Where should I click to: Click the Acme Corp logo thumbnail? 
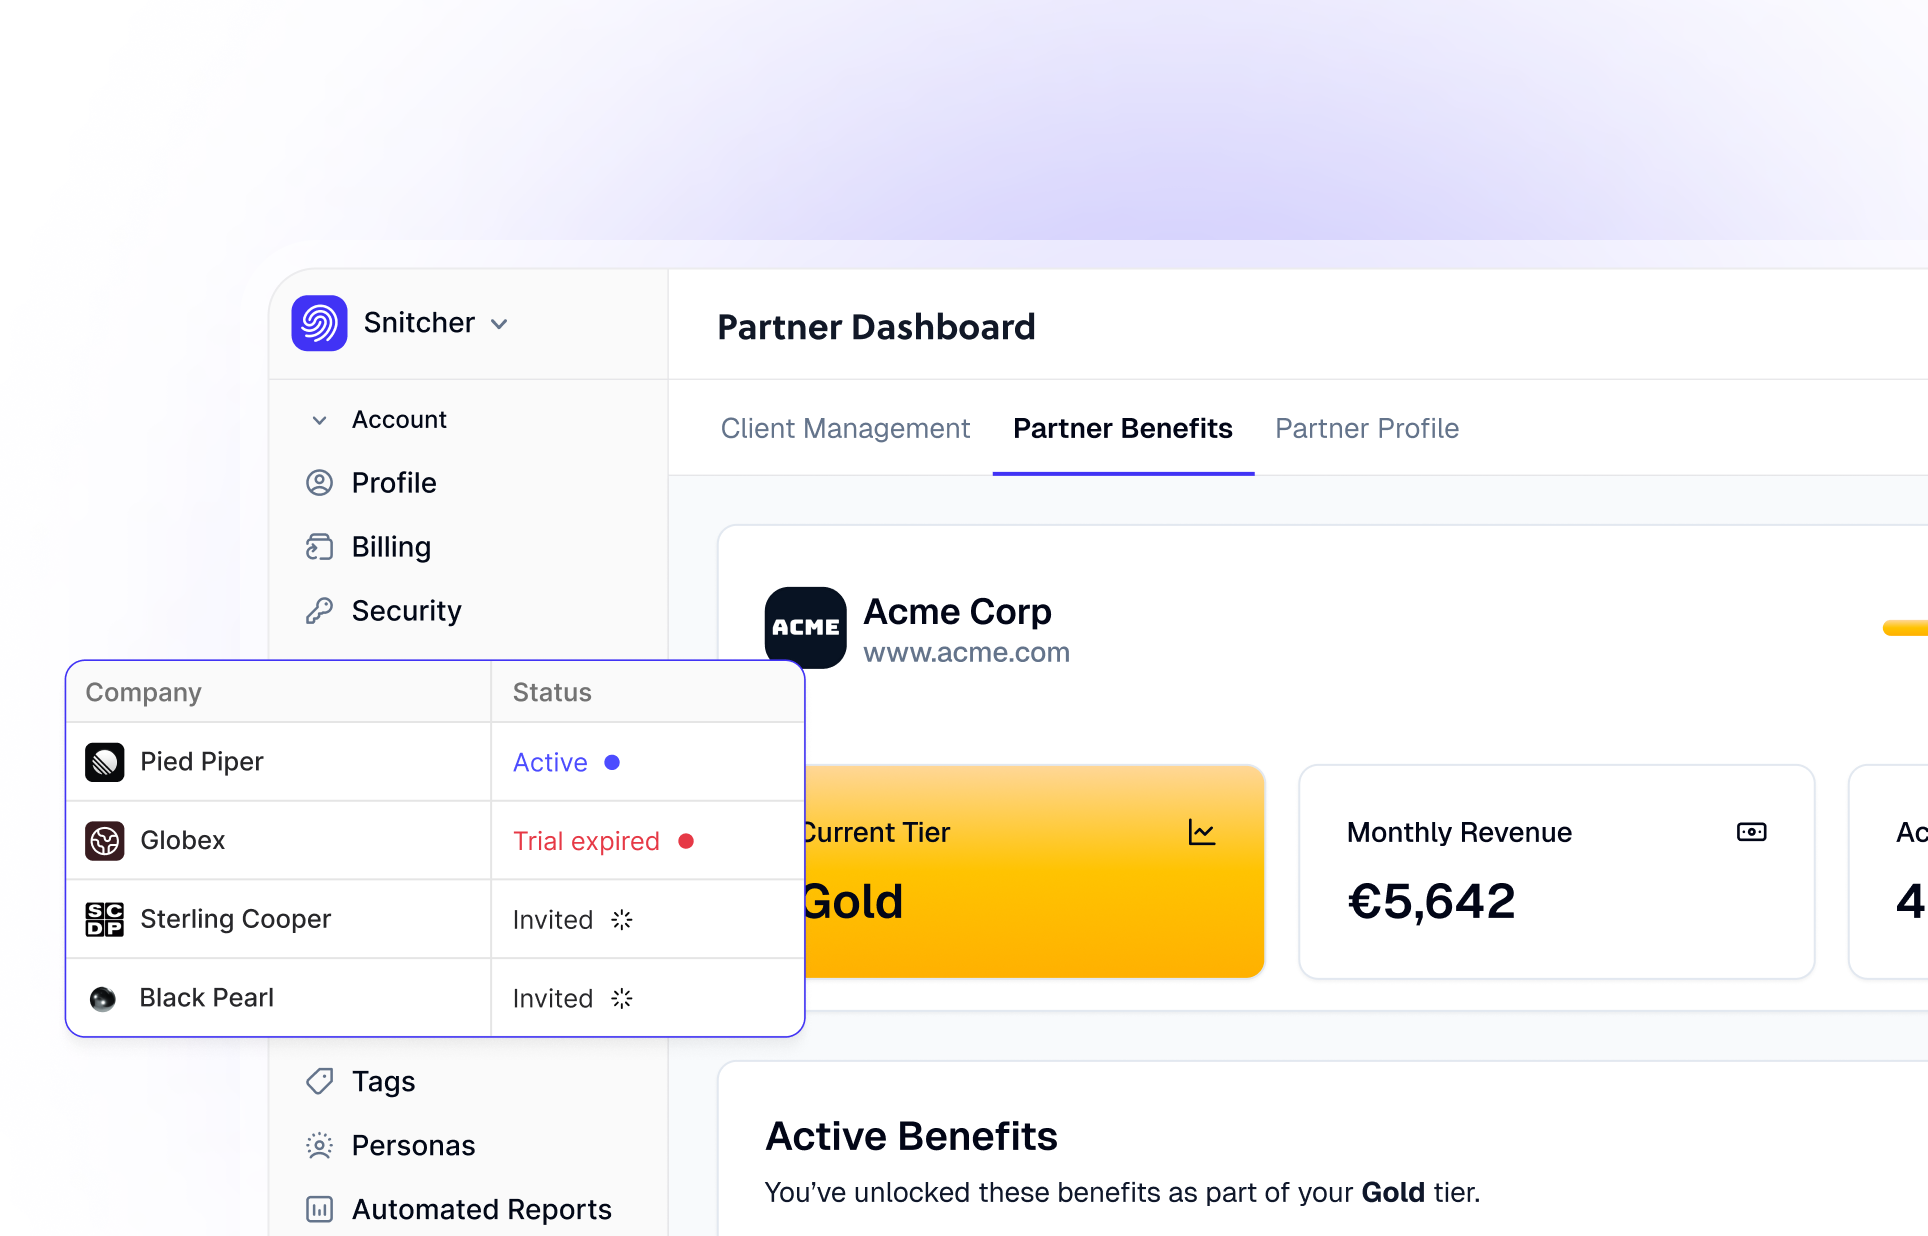pyautogui.click(x=805, y=627)
